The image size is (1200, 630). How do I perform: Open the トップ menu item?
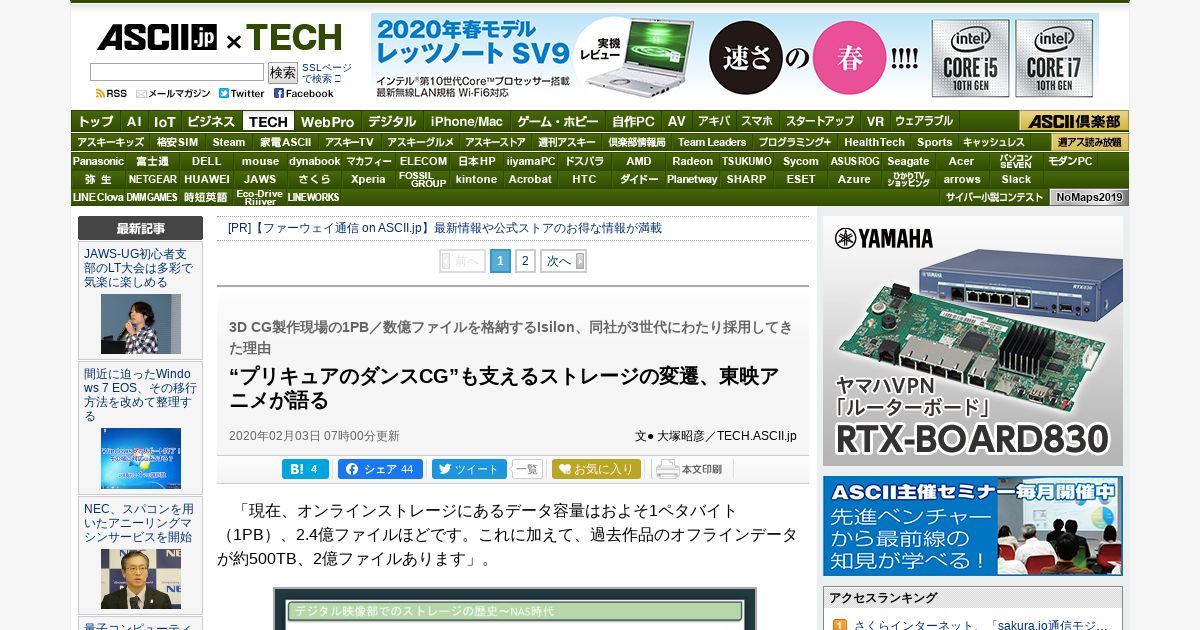[96, 121]
